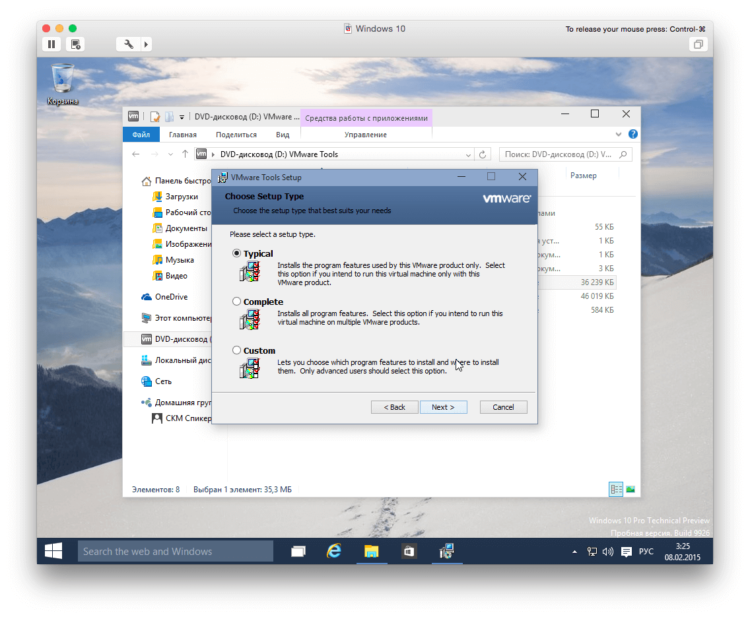Select Сеть in navigation pane
750x617 pixels.
[156, 381]
